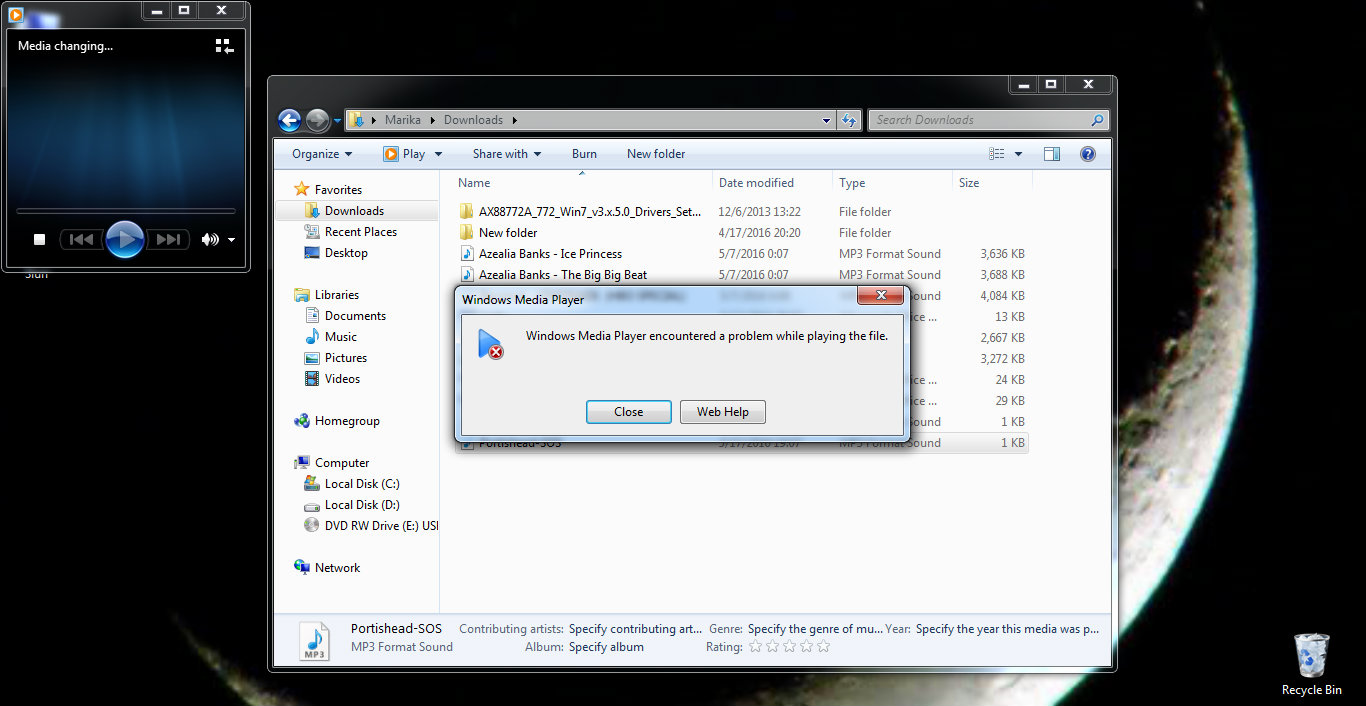Open Explorer help
Image resolution: width=1366 pixels, height=706 pixels.
(1088, 154)
